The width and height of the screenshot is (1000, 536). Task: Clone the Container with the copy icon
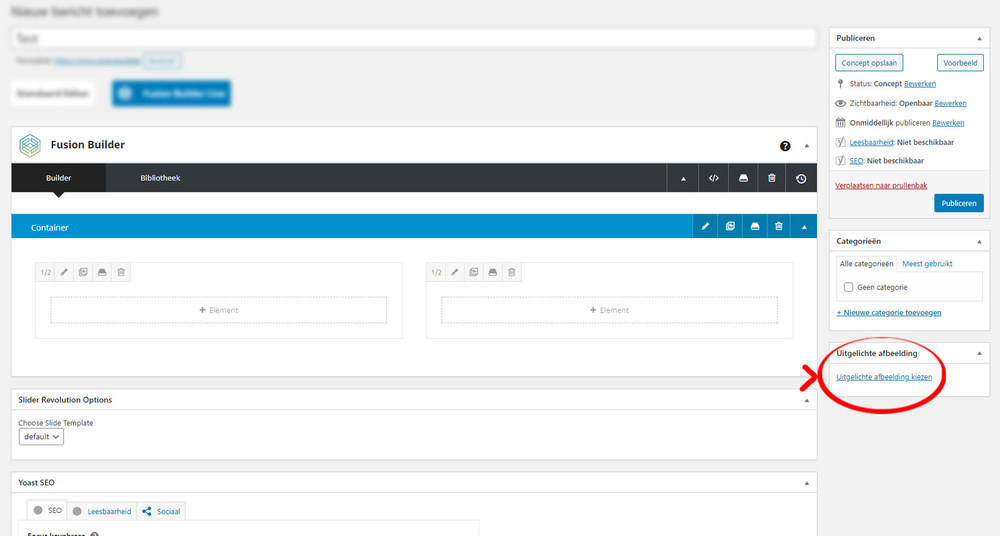pyautogui.click(x=730, y=227)
